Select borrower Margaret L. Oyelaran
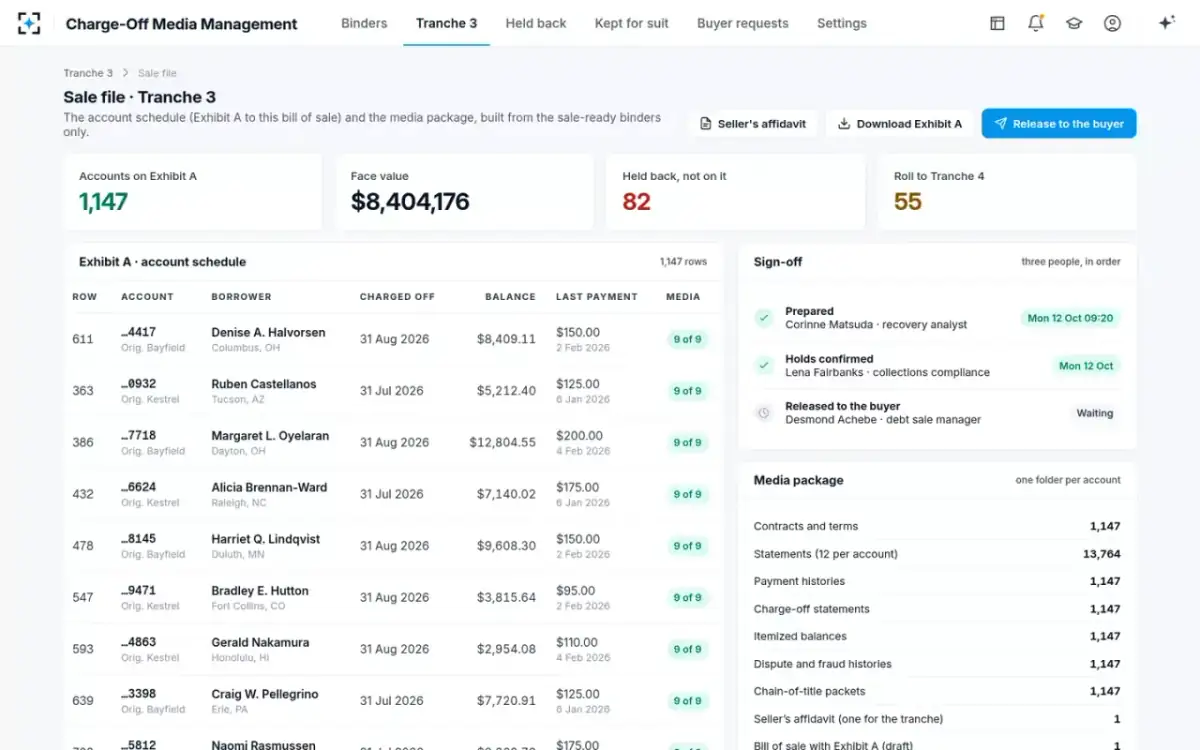 point(270,436)
